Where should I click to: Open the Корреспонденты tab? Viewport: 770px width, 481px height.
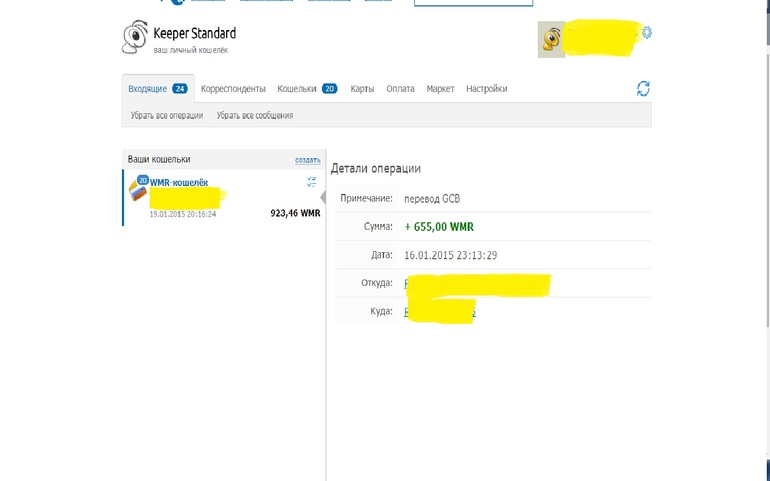(233, 89)
